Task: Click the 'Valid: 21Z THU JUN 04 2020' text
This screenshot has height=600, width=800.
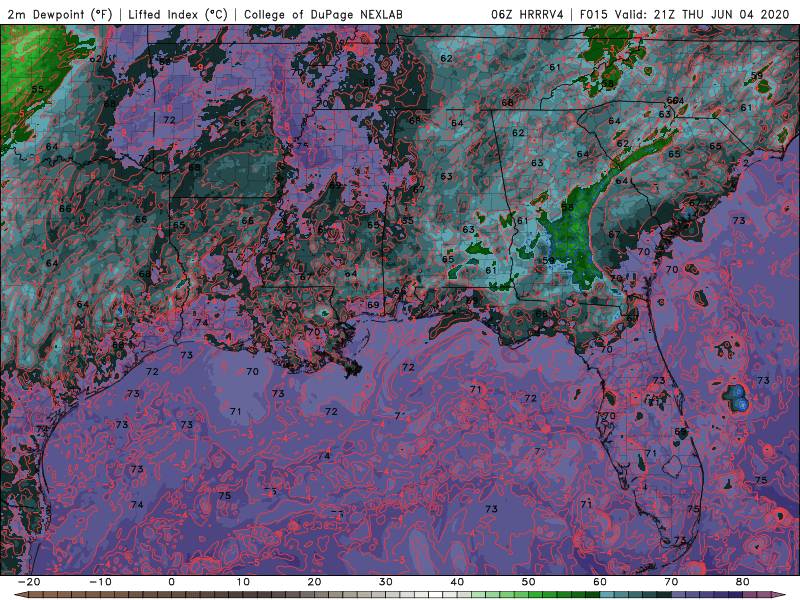Action: (702, 14)
